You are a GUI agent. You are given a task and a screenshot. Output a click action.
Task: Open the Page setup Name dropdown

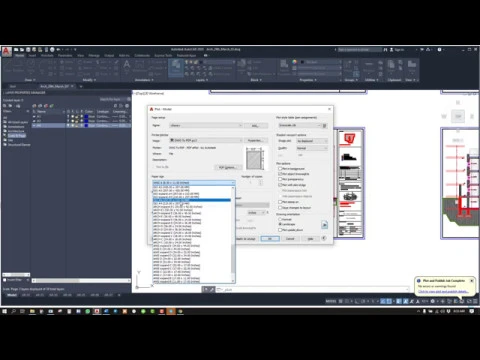point(206,126)
